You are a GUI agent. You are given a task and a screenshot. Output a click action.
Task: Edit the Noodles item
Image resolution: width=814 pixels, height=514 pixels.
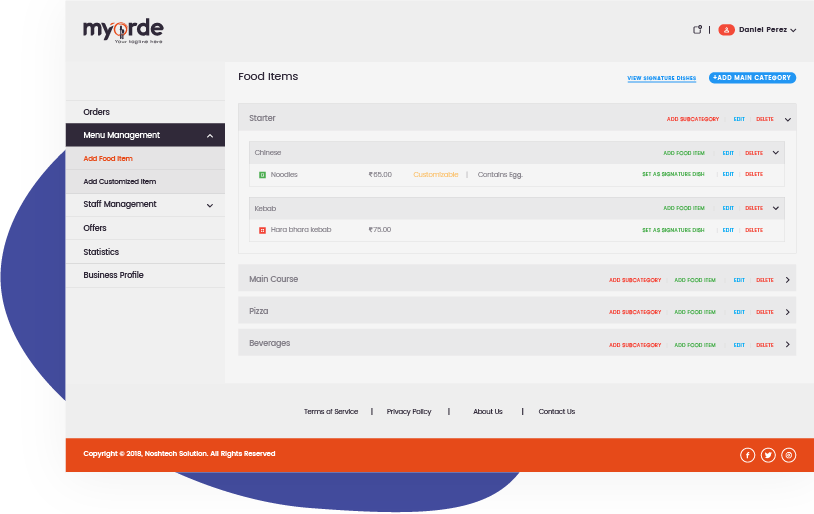tap(728, 174)
